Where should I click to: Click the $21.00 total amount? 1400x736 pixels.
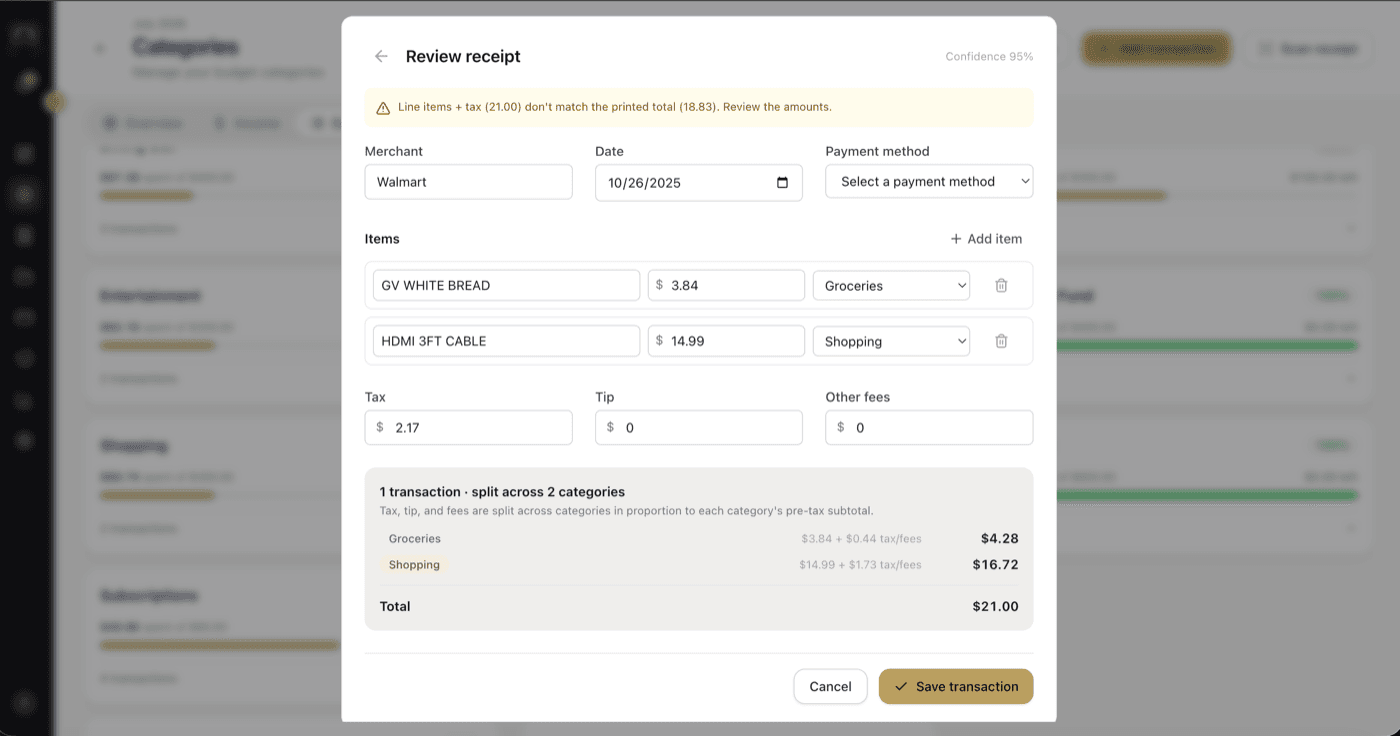[995, 607]
